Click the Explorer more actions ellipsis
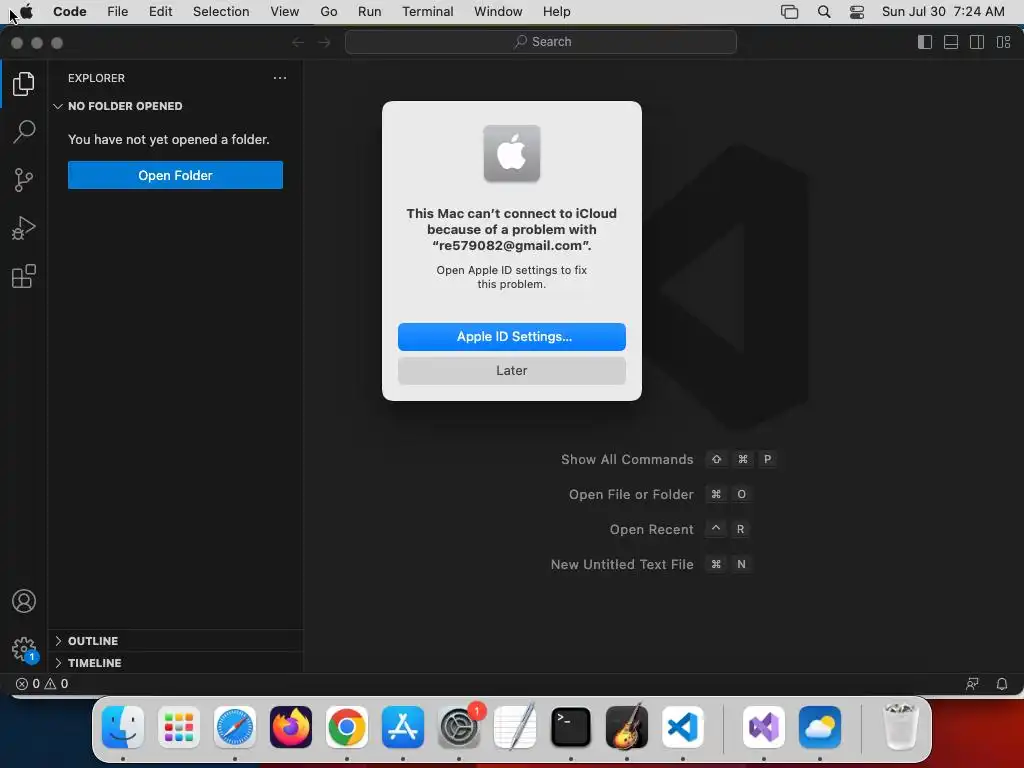This screenshot has width=1024, height=768. 280,78
